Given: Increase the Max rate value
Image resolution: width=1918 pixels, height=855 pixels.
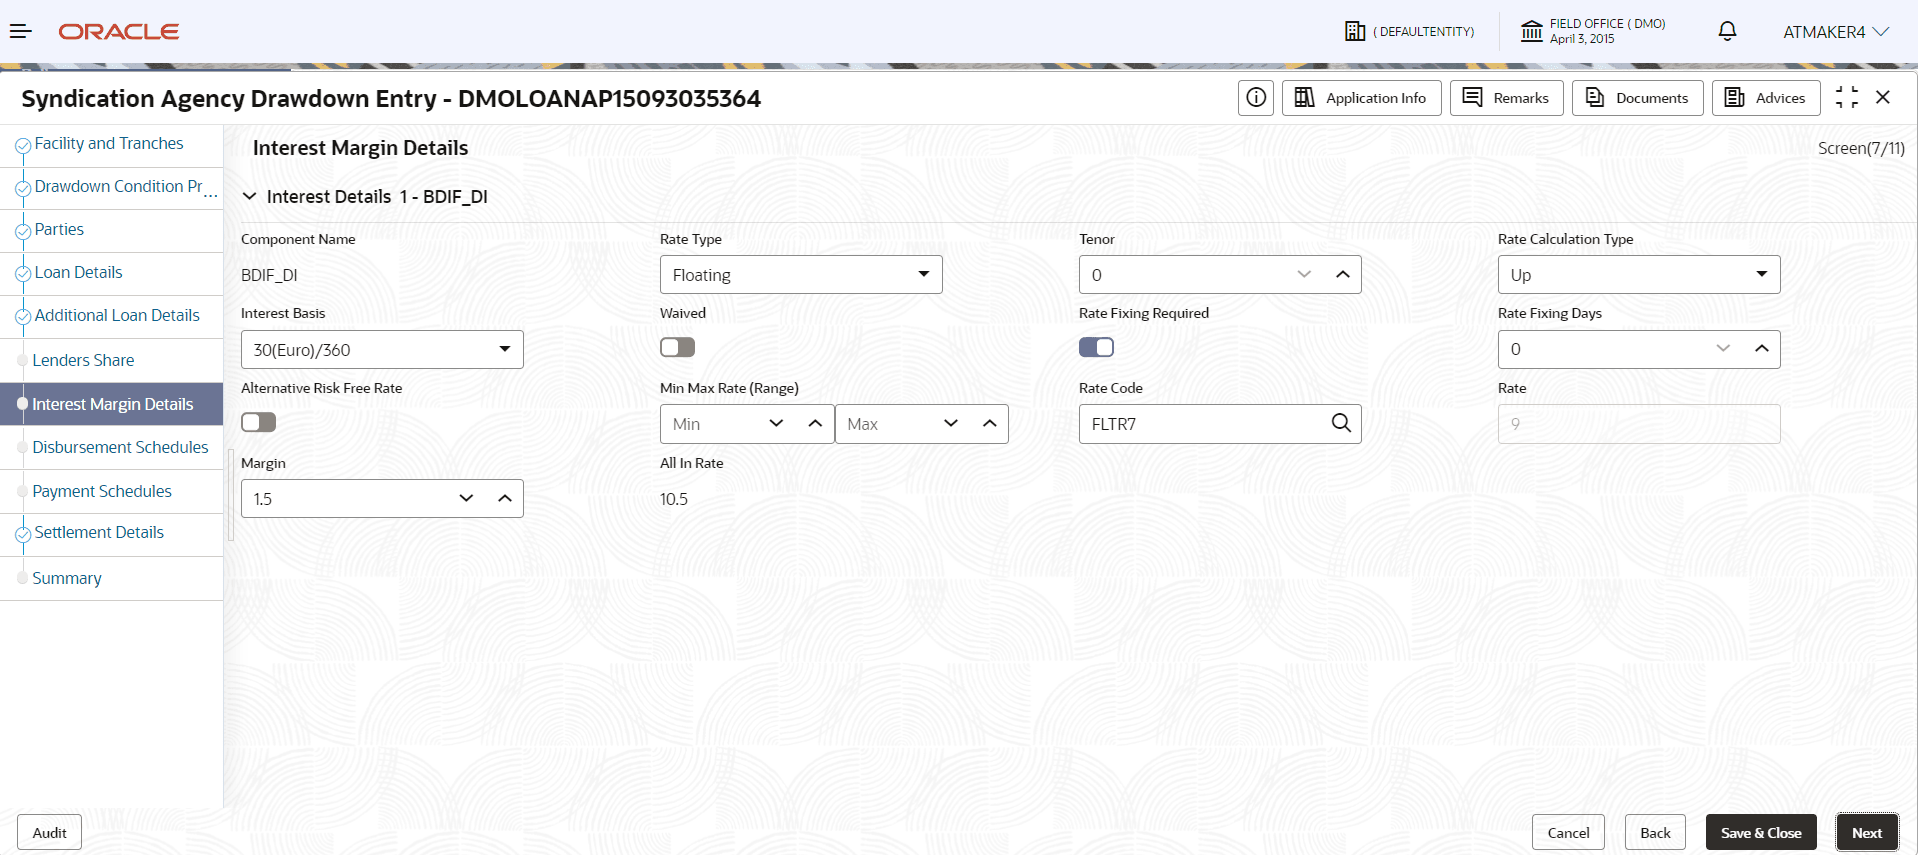Looking at the screenshot, I should (990, 424).
